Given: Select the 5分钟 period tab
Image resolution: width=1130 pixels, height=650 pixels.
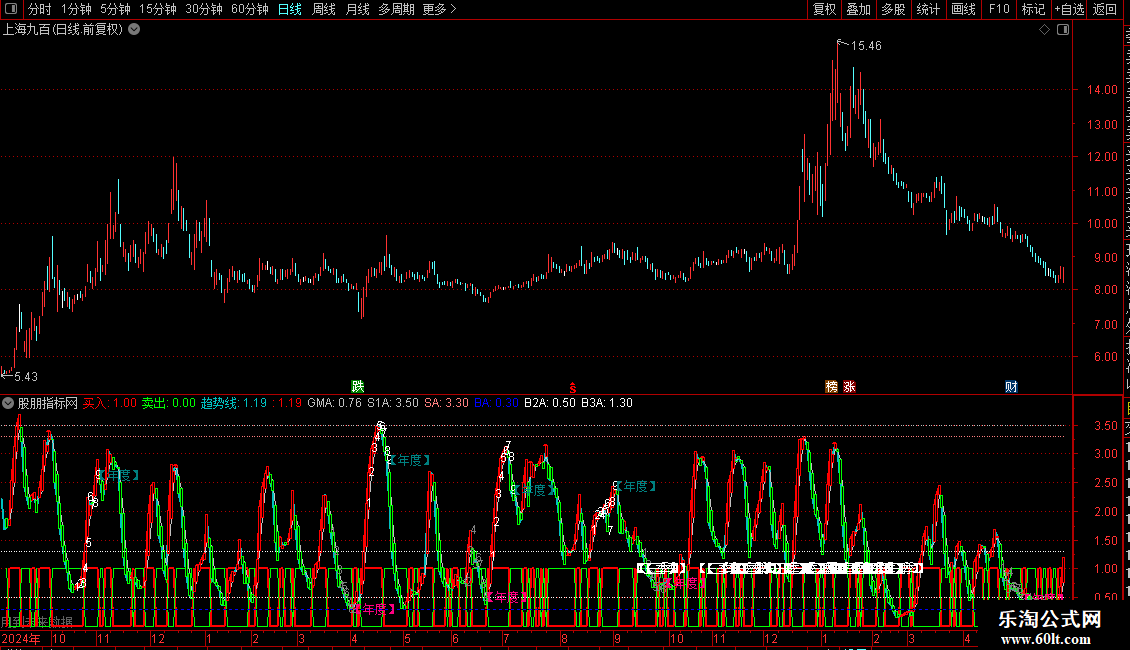Looking at the screenshot, I should (115, 9).
